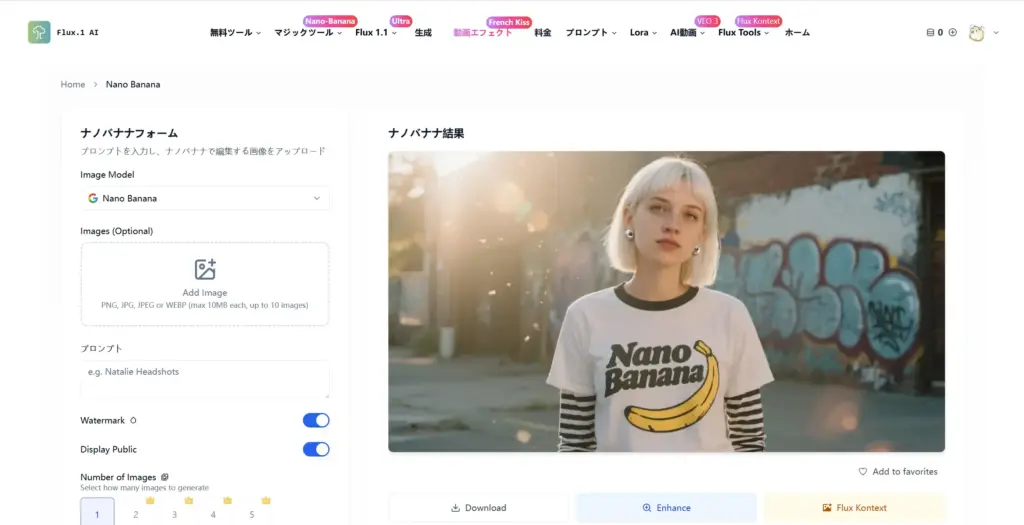The image size is (1024, 525).
Task: Open the user avatar icon
Action: point(976,33)
